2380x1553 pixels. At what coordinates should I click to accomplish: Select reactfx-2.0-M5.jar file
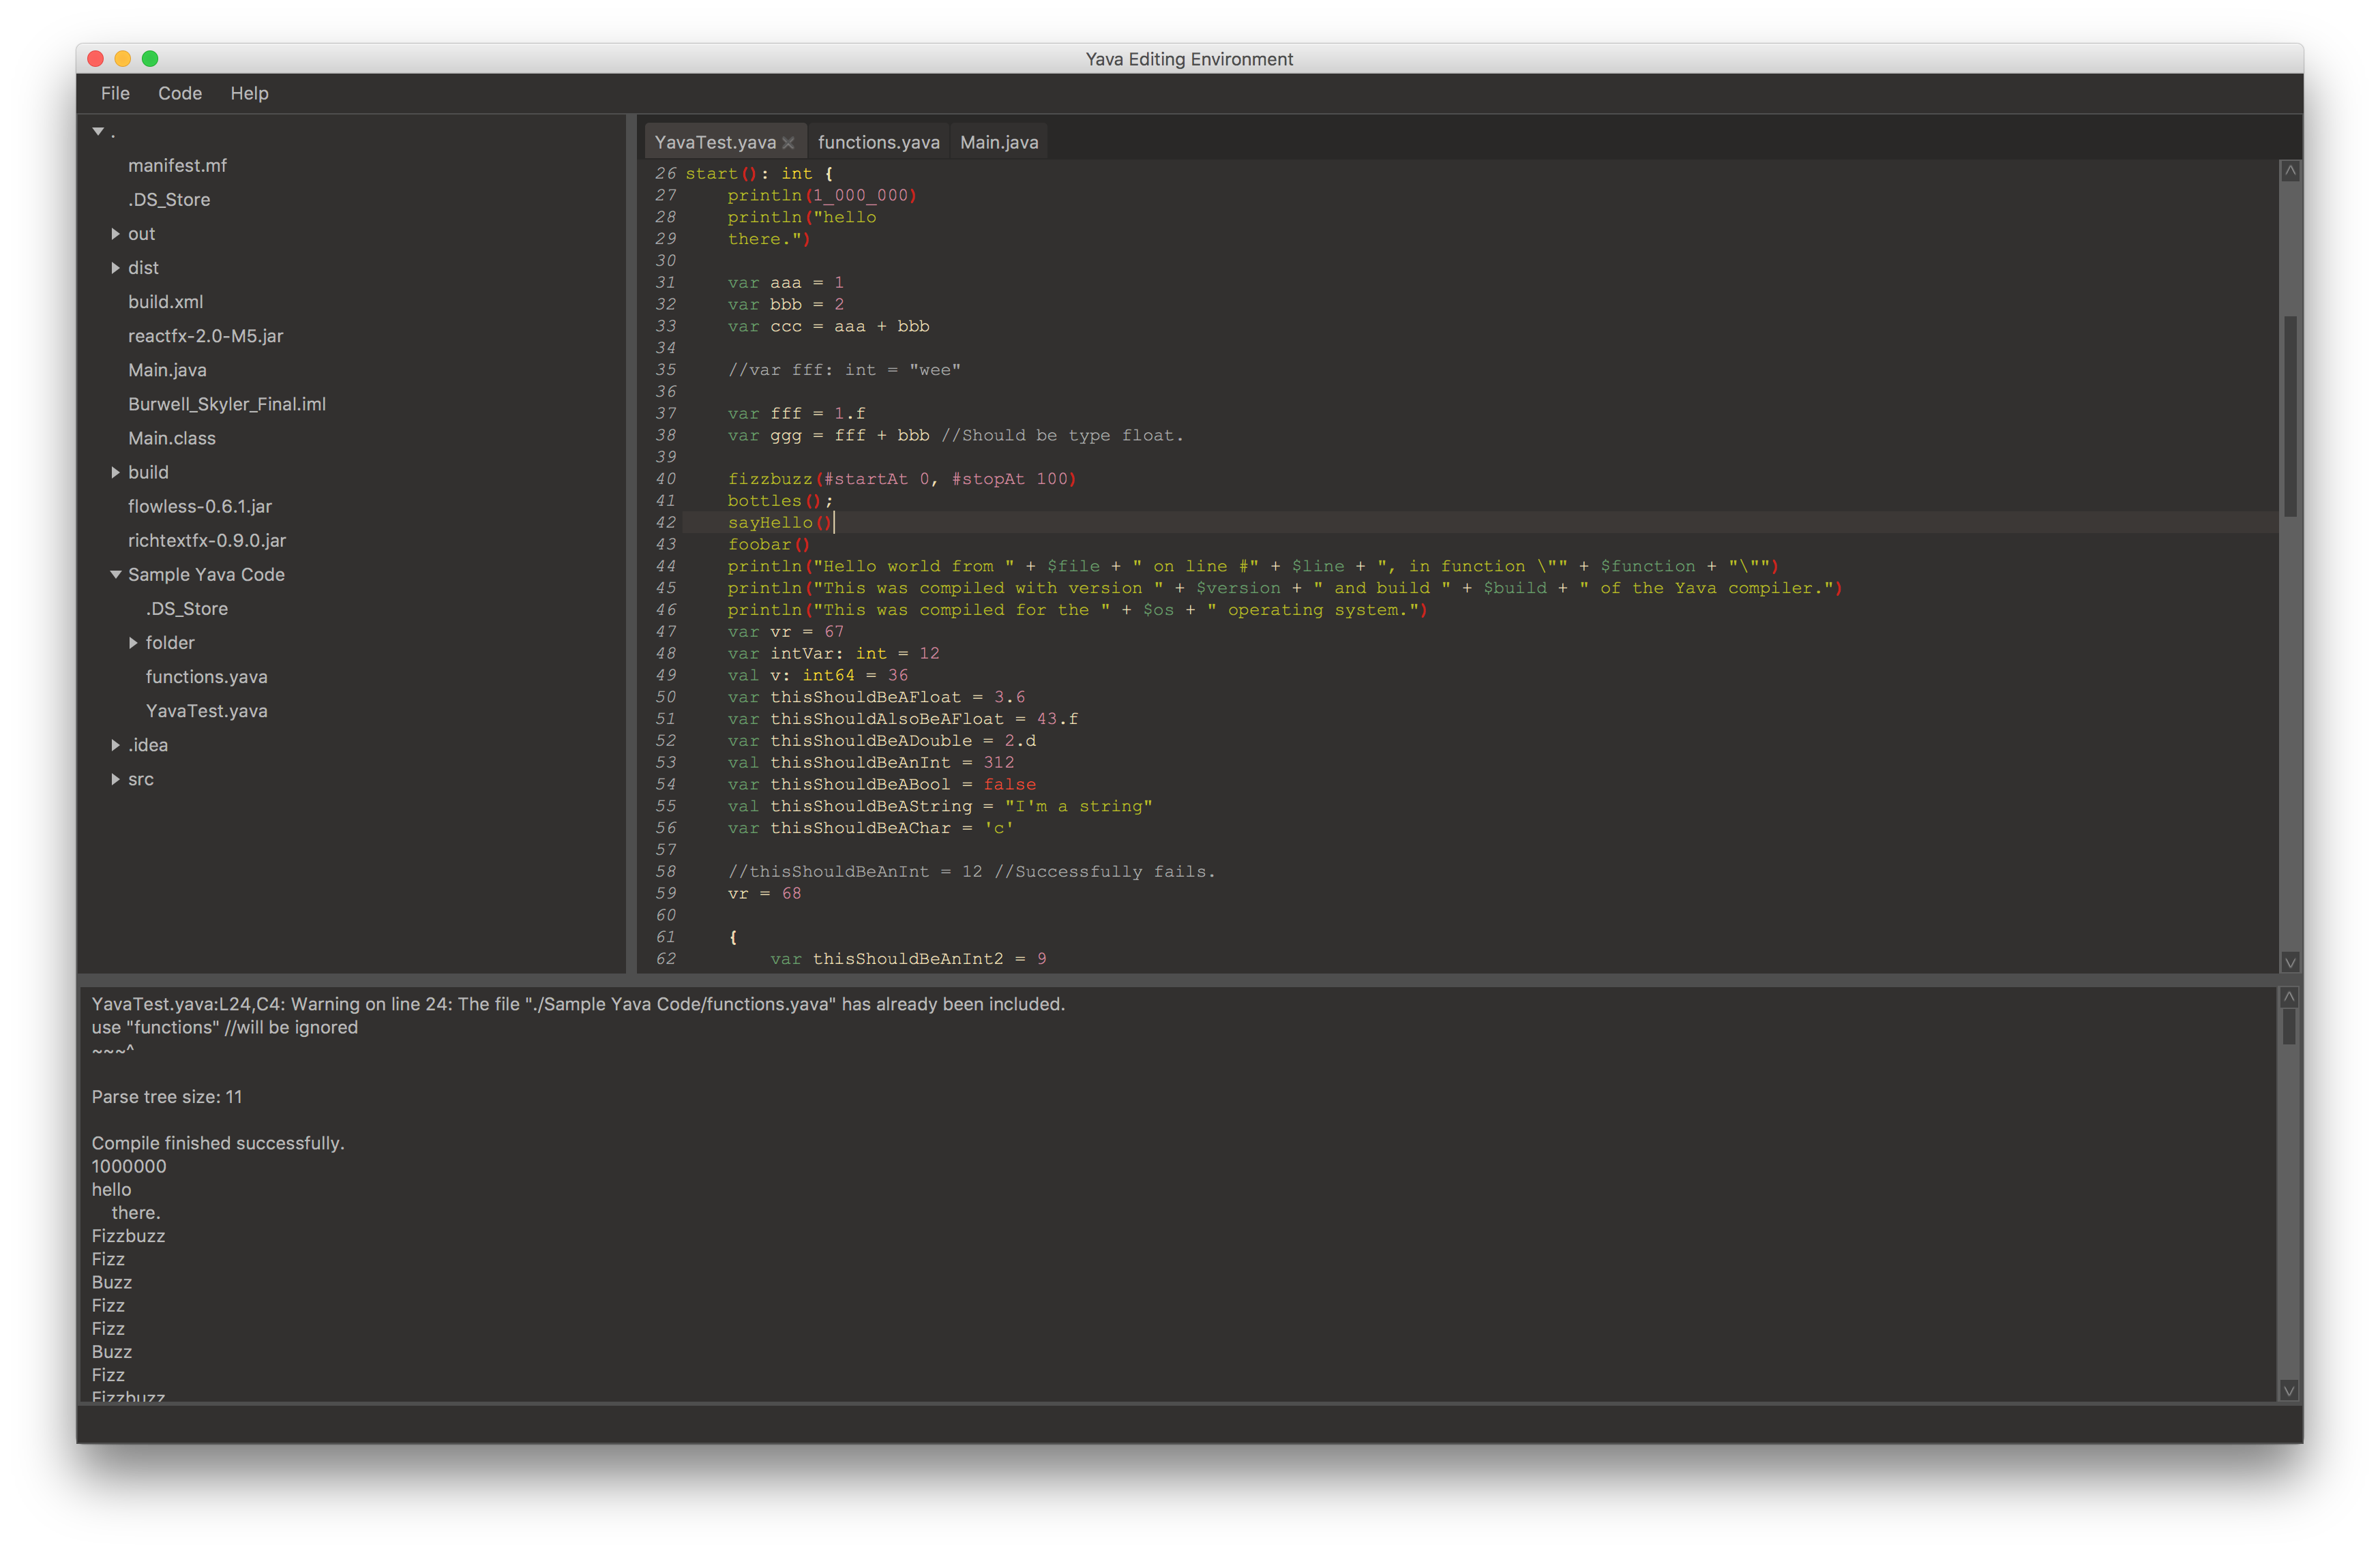(205, 336)
